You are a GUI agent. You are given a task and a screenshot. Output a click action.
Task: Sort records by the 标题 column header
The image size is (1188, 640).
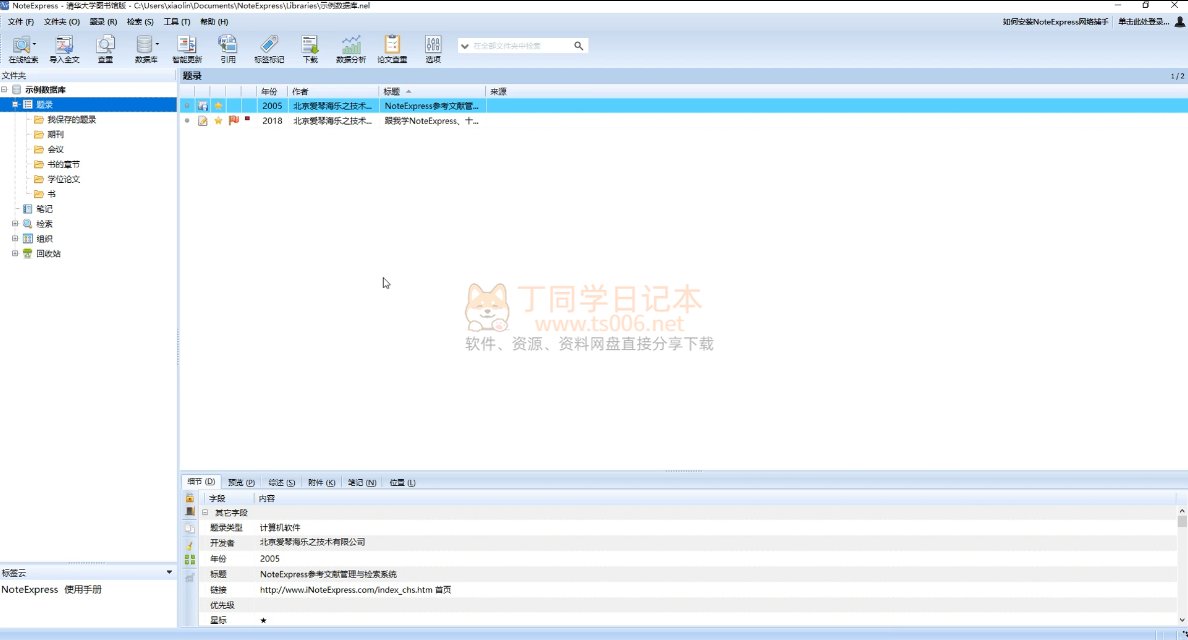(432, 92)
